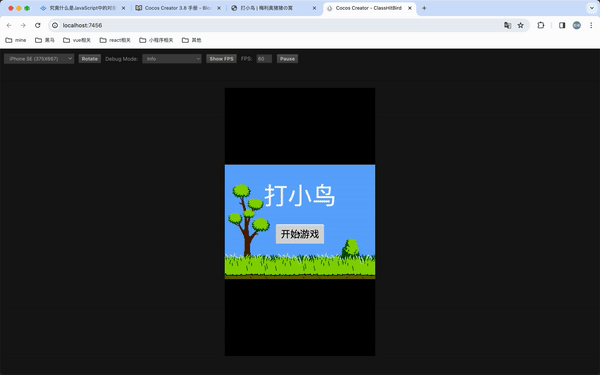Open the 其他 bookmarks folder

click(x=191, y=40)
